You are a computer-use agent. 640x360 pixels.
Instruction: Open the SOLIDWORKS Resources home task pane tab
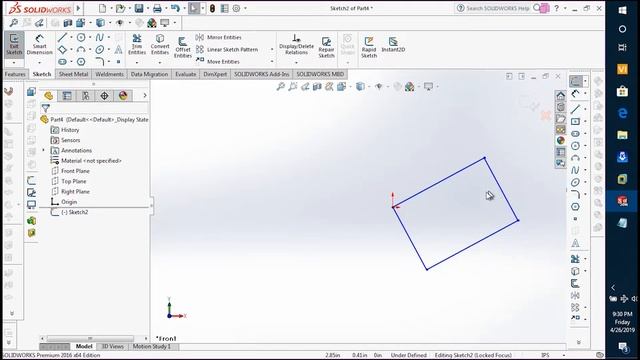[x=561, y=96]
